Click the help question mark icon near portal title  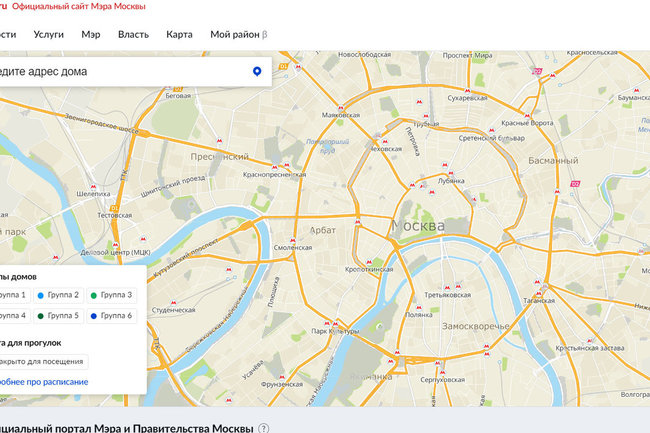coord(264,428)
